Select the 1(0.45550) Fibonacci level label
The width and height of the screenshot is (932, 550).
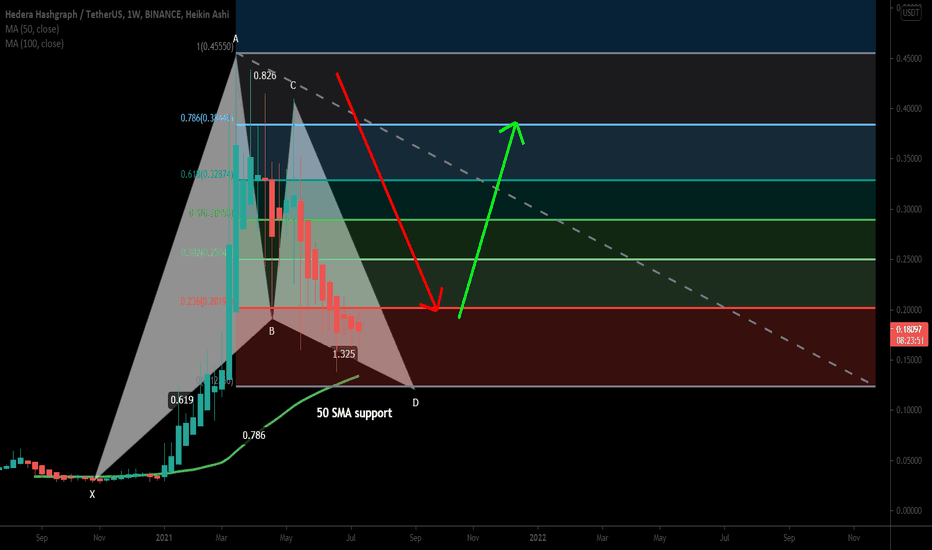[x=215, y=46]
